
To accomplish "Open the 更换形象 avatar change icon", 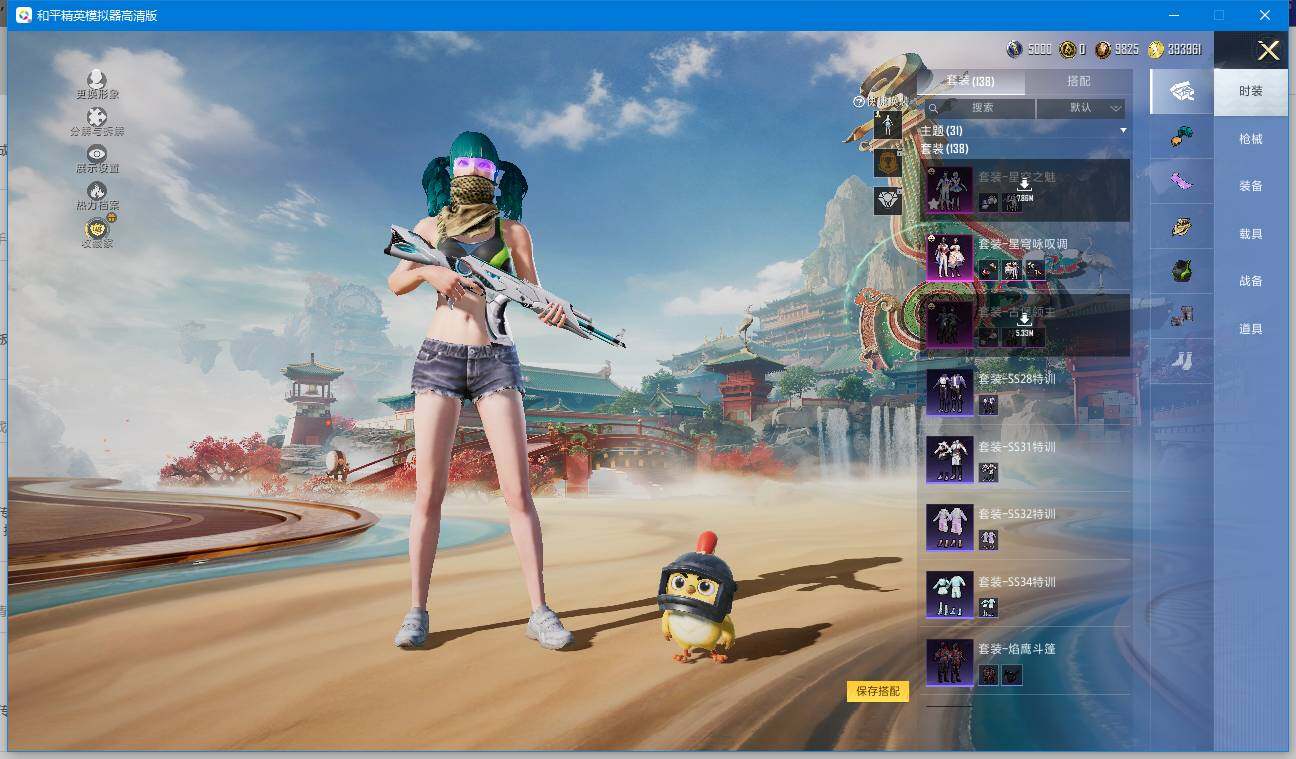I will [x=97, y=79].
